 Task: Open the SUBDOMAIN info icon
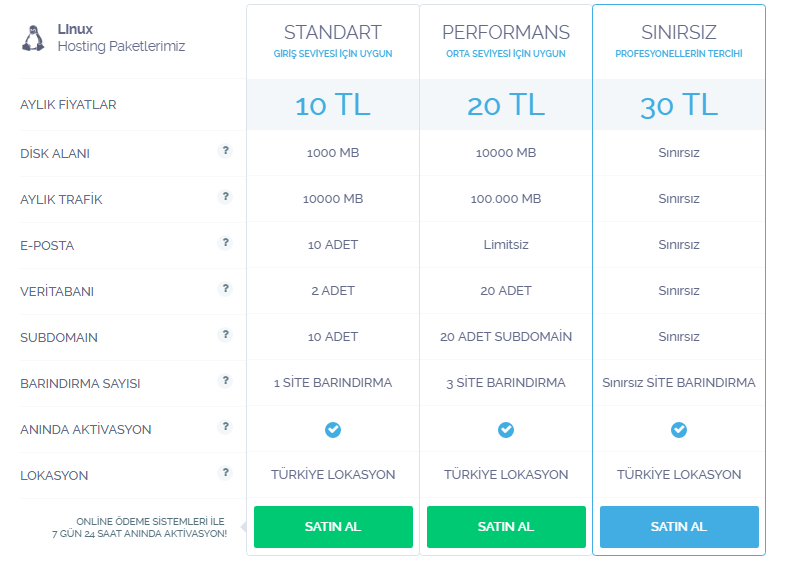pos(225,334)
